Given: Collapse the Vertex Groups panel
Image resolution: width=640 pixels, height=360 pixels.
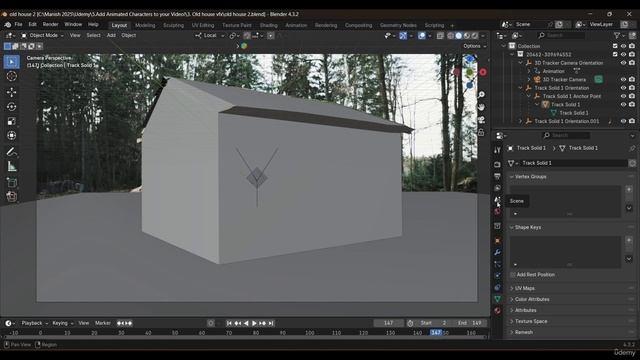Looking at the screenshot, I should point(530,177).
